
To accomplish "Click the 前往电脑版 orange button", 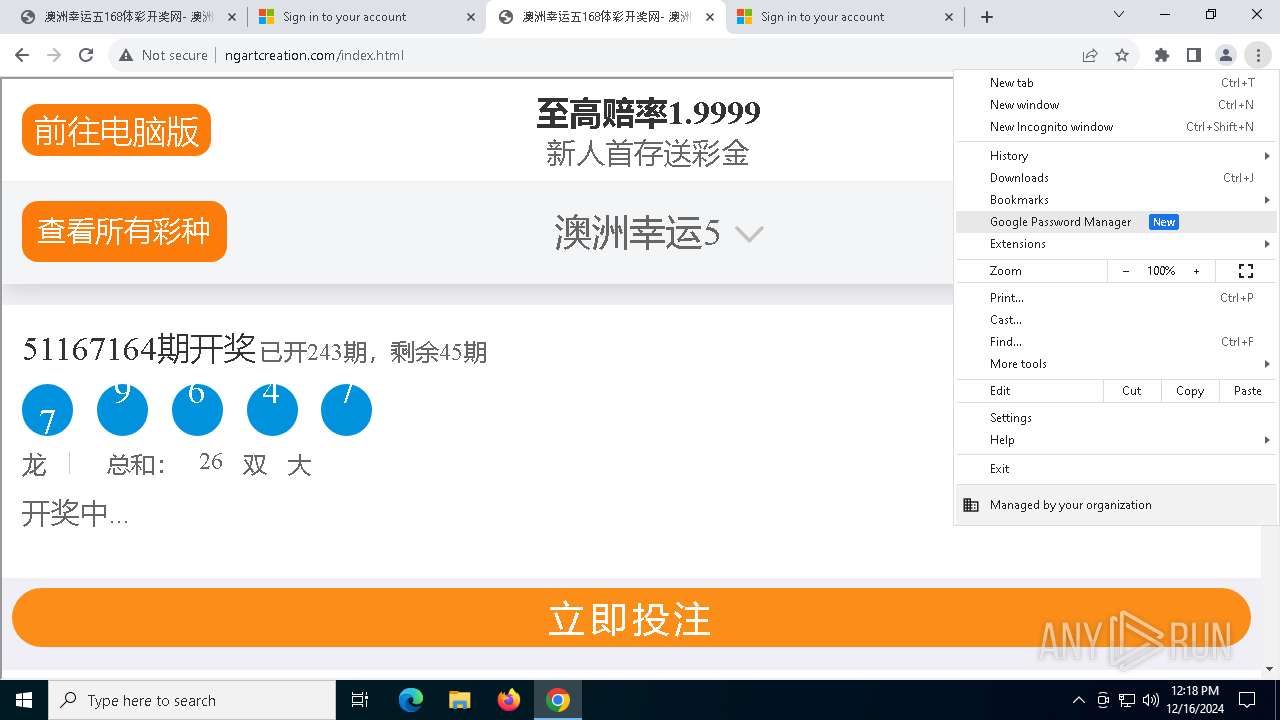I will tap(116, 130).
